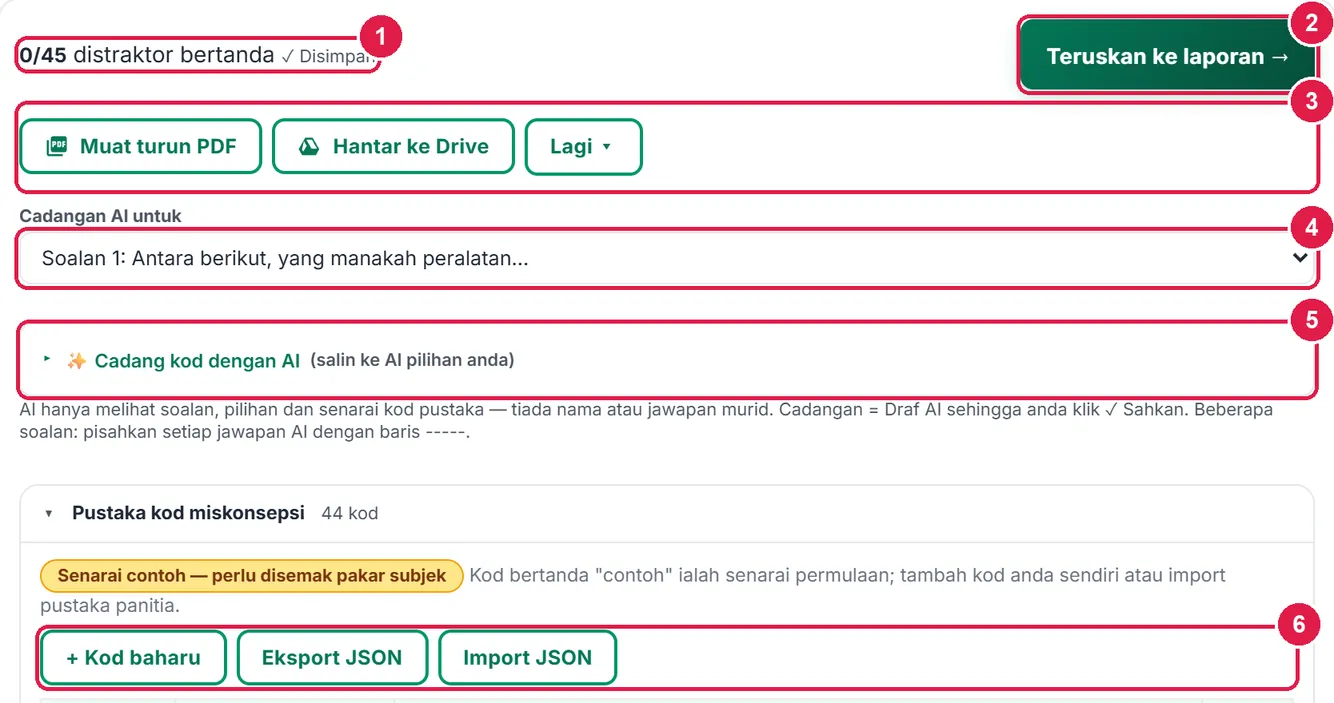The width and height of the screenshot is (1334, 703).
Task: Click the sparkle icon beside Cadang kod dengan AI
Action: tap(76, 361)
